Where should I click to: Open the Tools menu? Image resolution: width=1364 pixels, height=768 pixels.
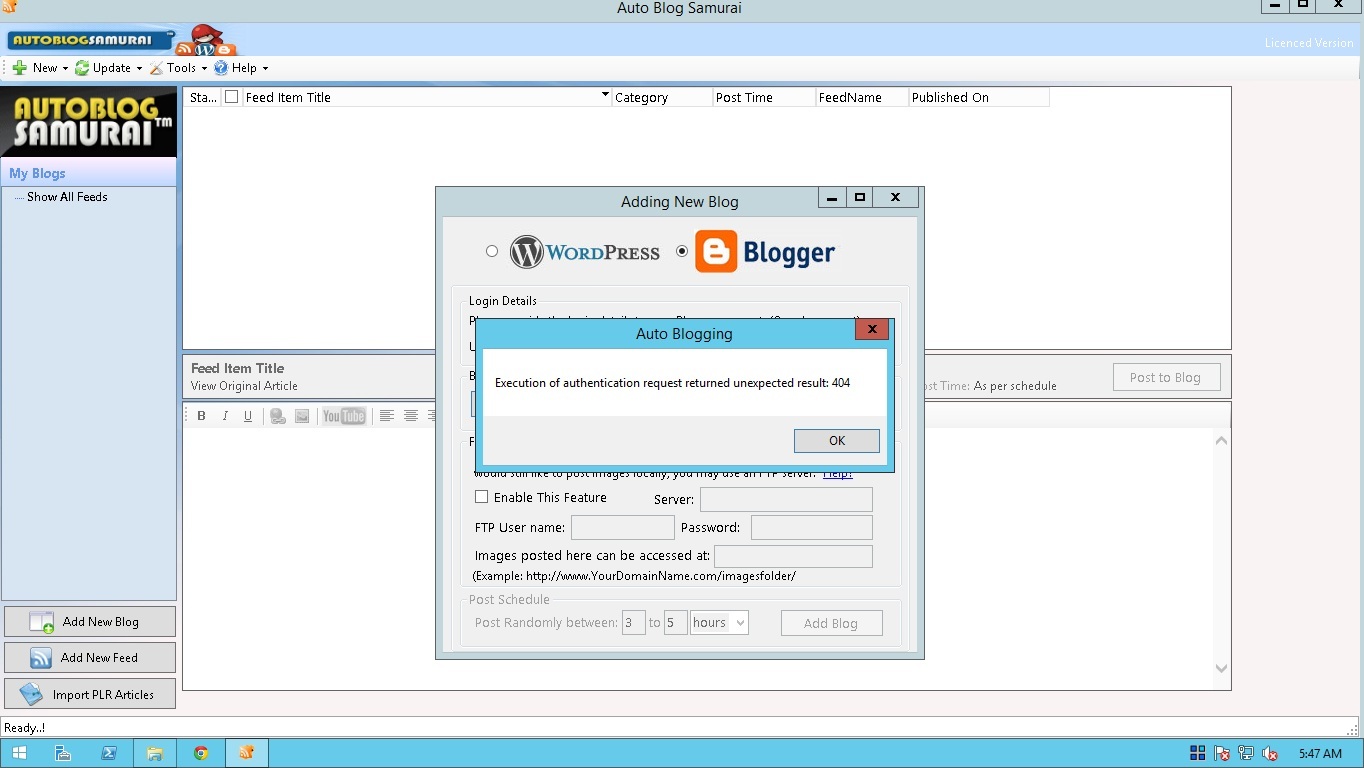[181, 68]
